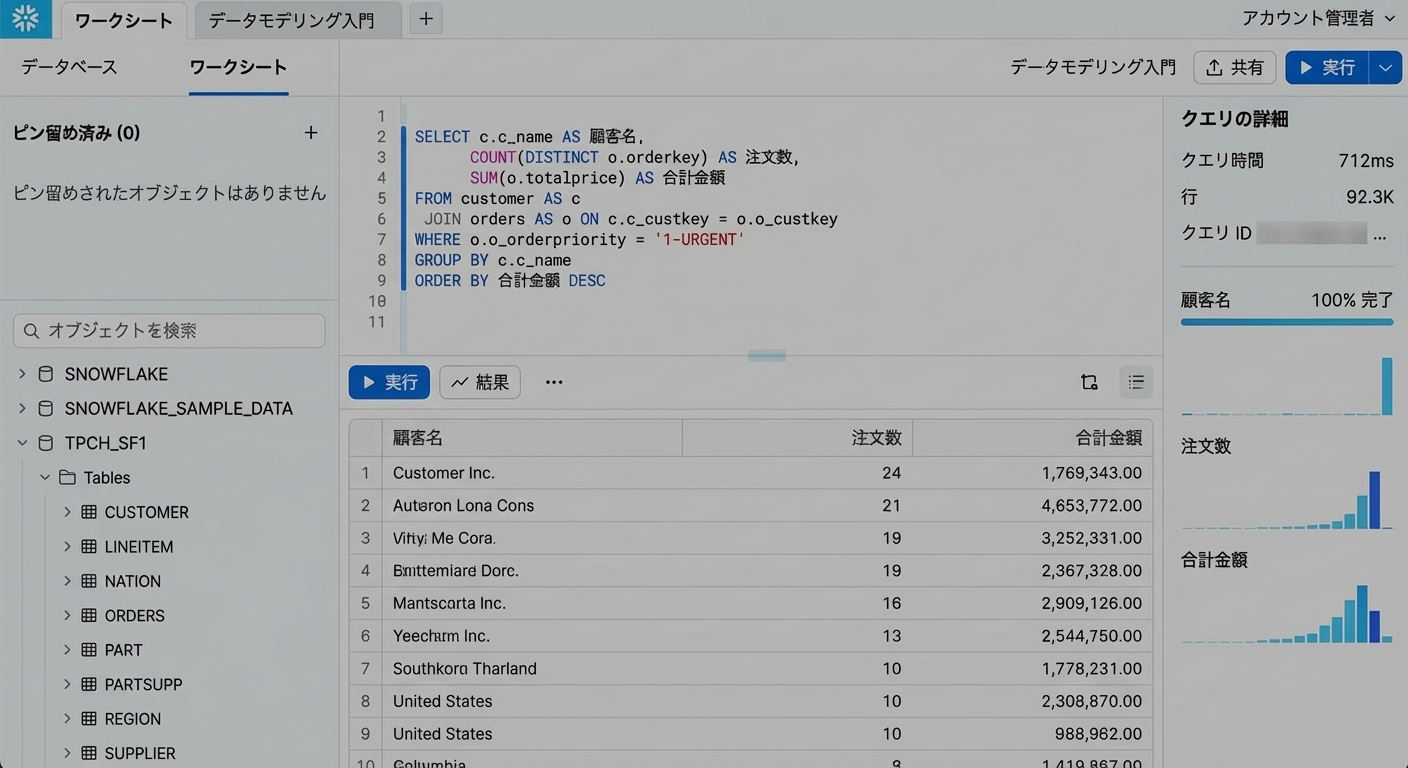1408x768 pixels.
Task: Click the SUPPLIER table icon
Action: click(x=88, y=753)
